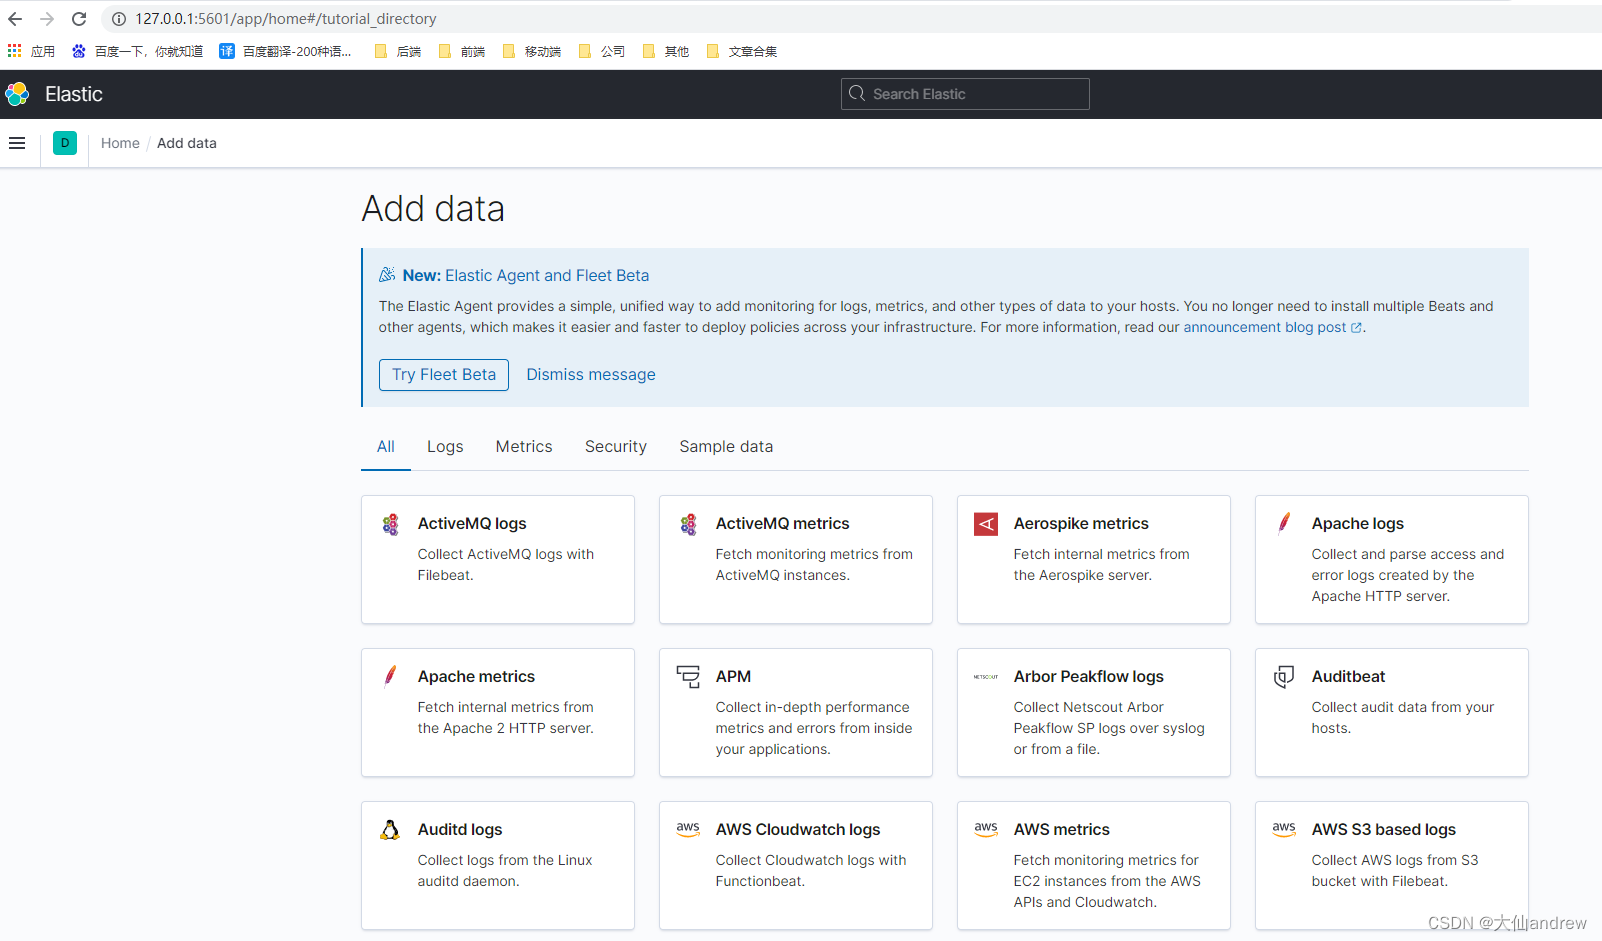Open the 其他 bookmark folder
This screenshot has height=941, width=1602.
coord(666,51)
